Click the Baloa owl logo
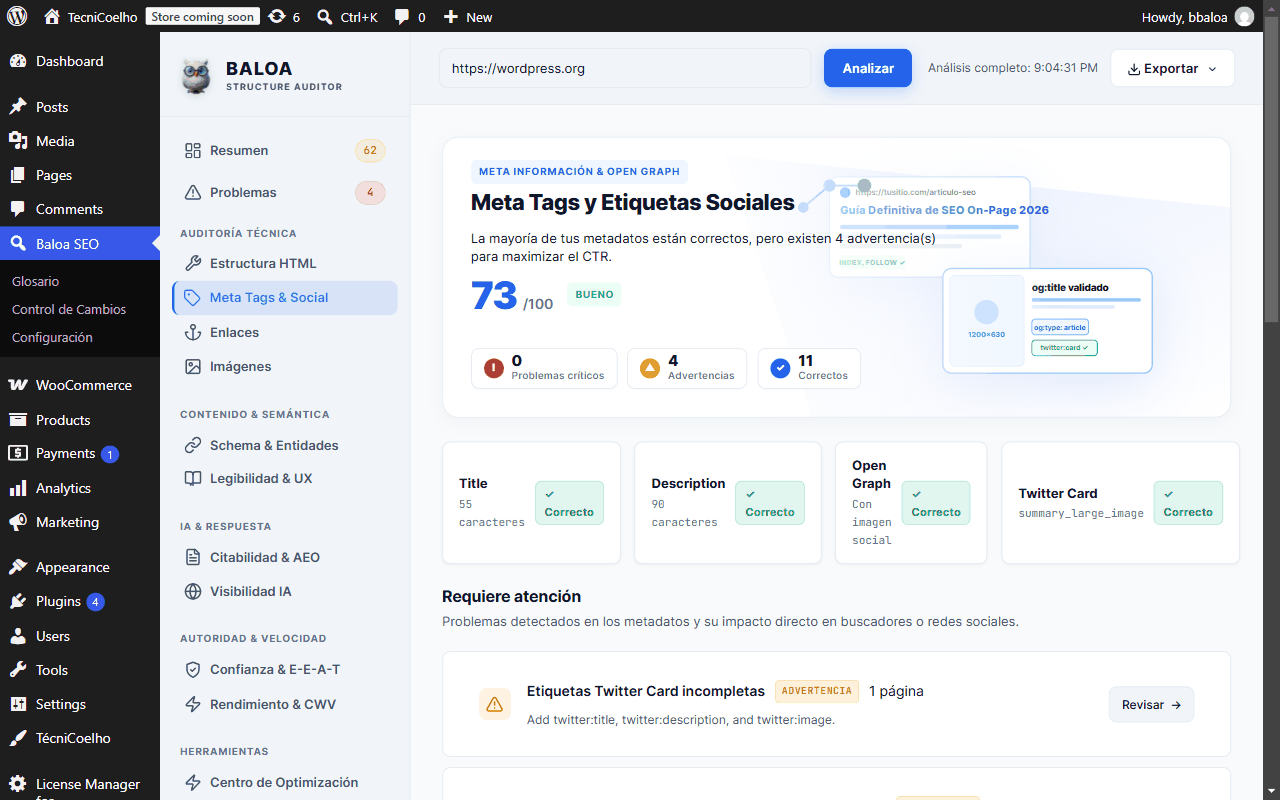This screenshot has width=1280, height=800. [x=196, y=76]
